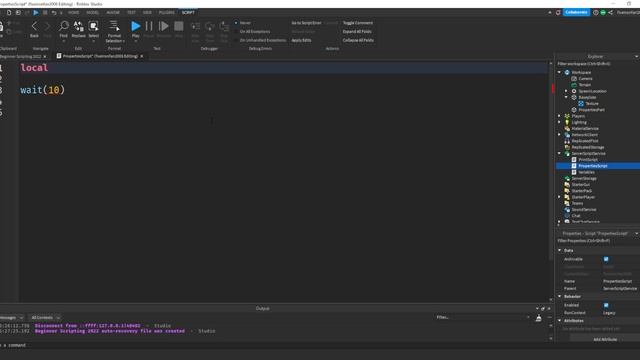Click the Step Over debugger icon
Image resolution: width=640 pixels, height=360 pixels.
coord(210,27)
